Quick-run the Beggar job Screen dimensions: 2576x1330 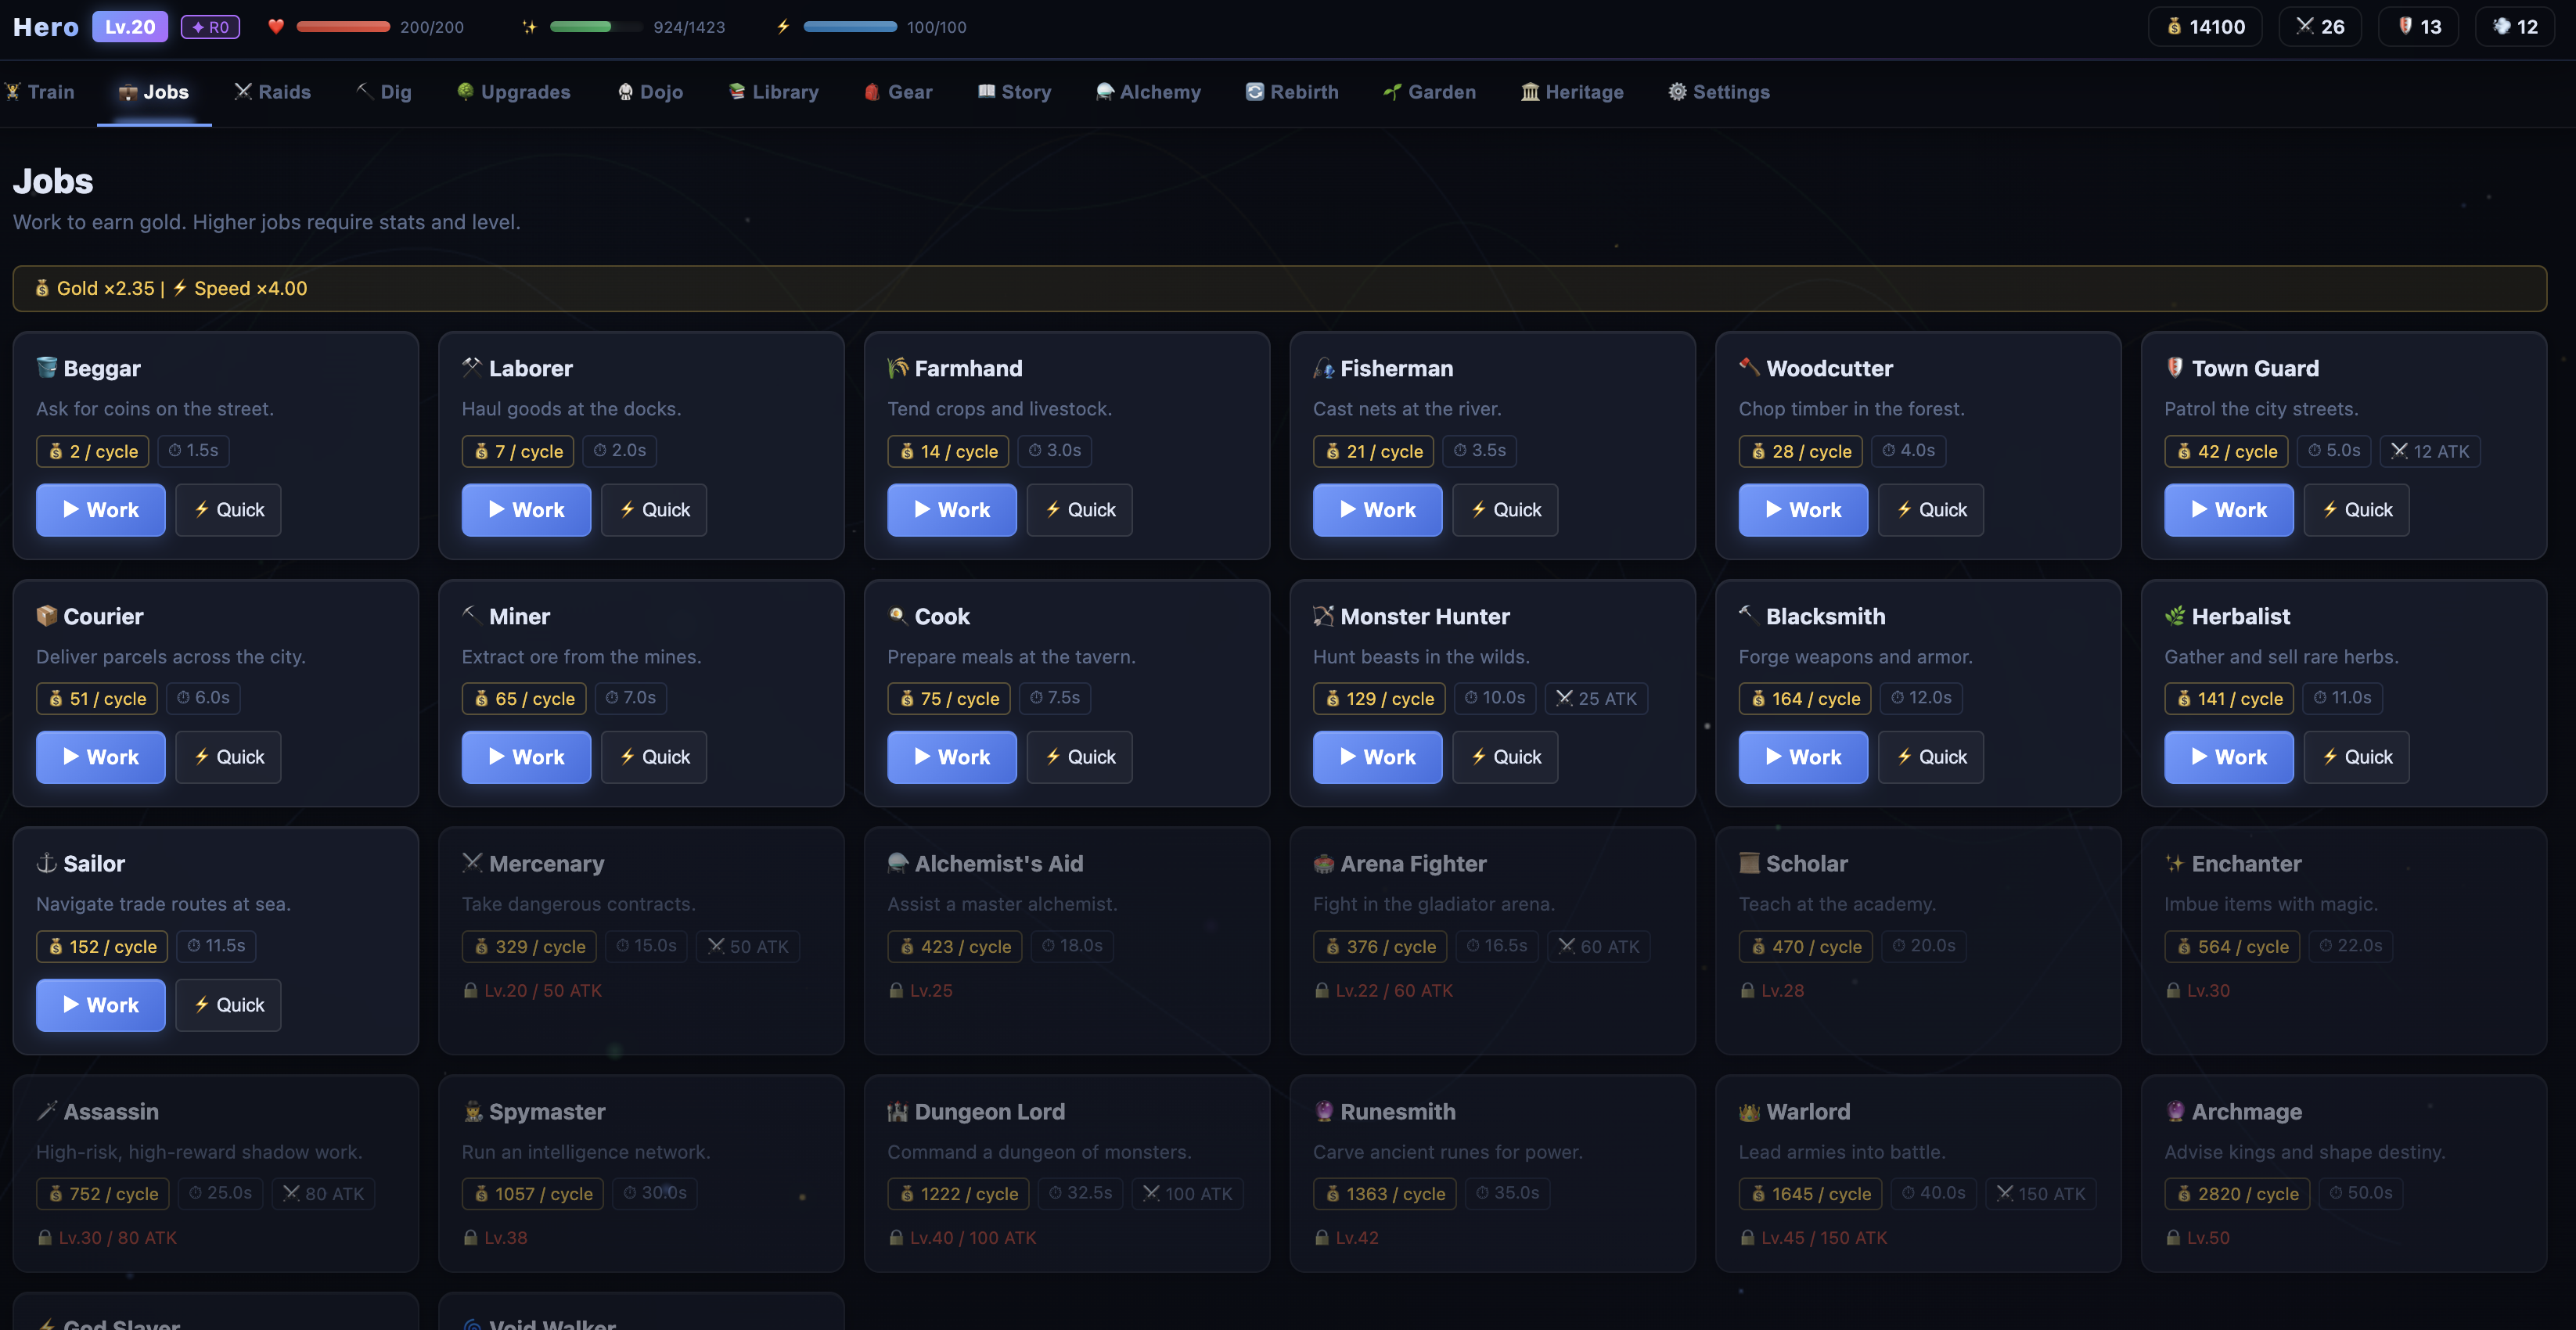(229, 510)
